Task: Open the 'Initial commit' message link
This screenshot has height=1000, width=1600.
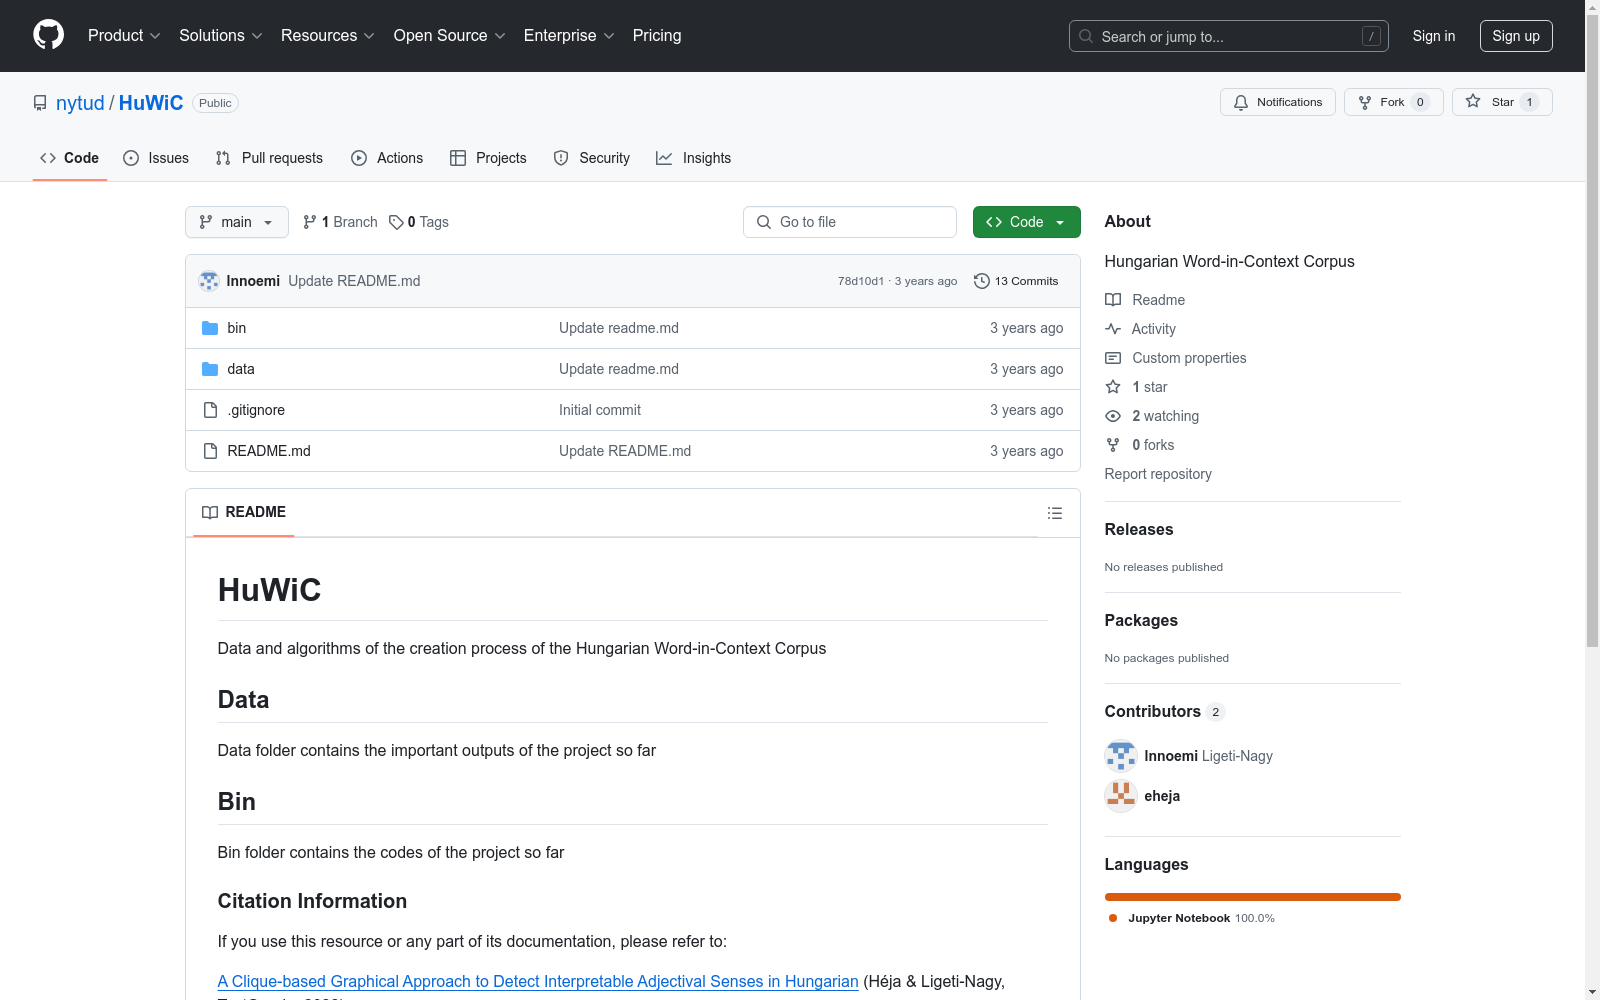Action: pos(600,410)
